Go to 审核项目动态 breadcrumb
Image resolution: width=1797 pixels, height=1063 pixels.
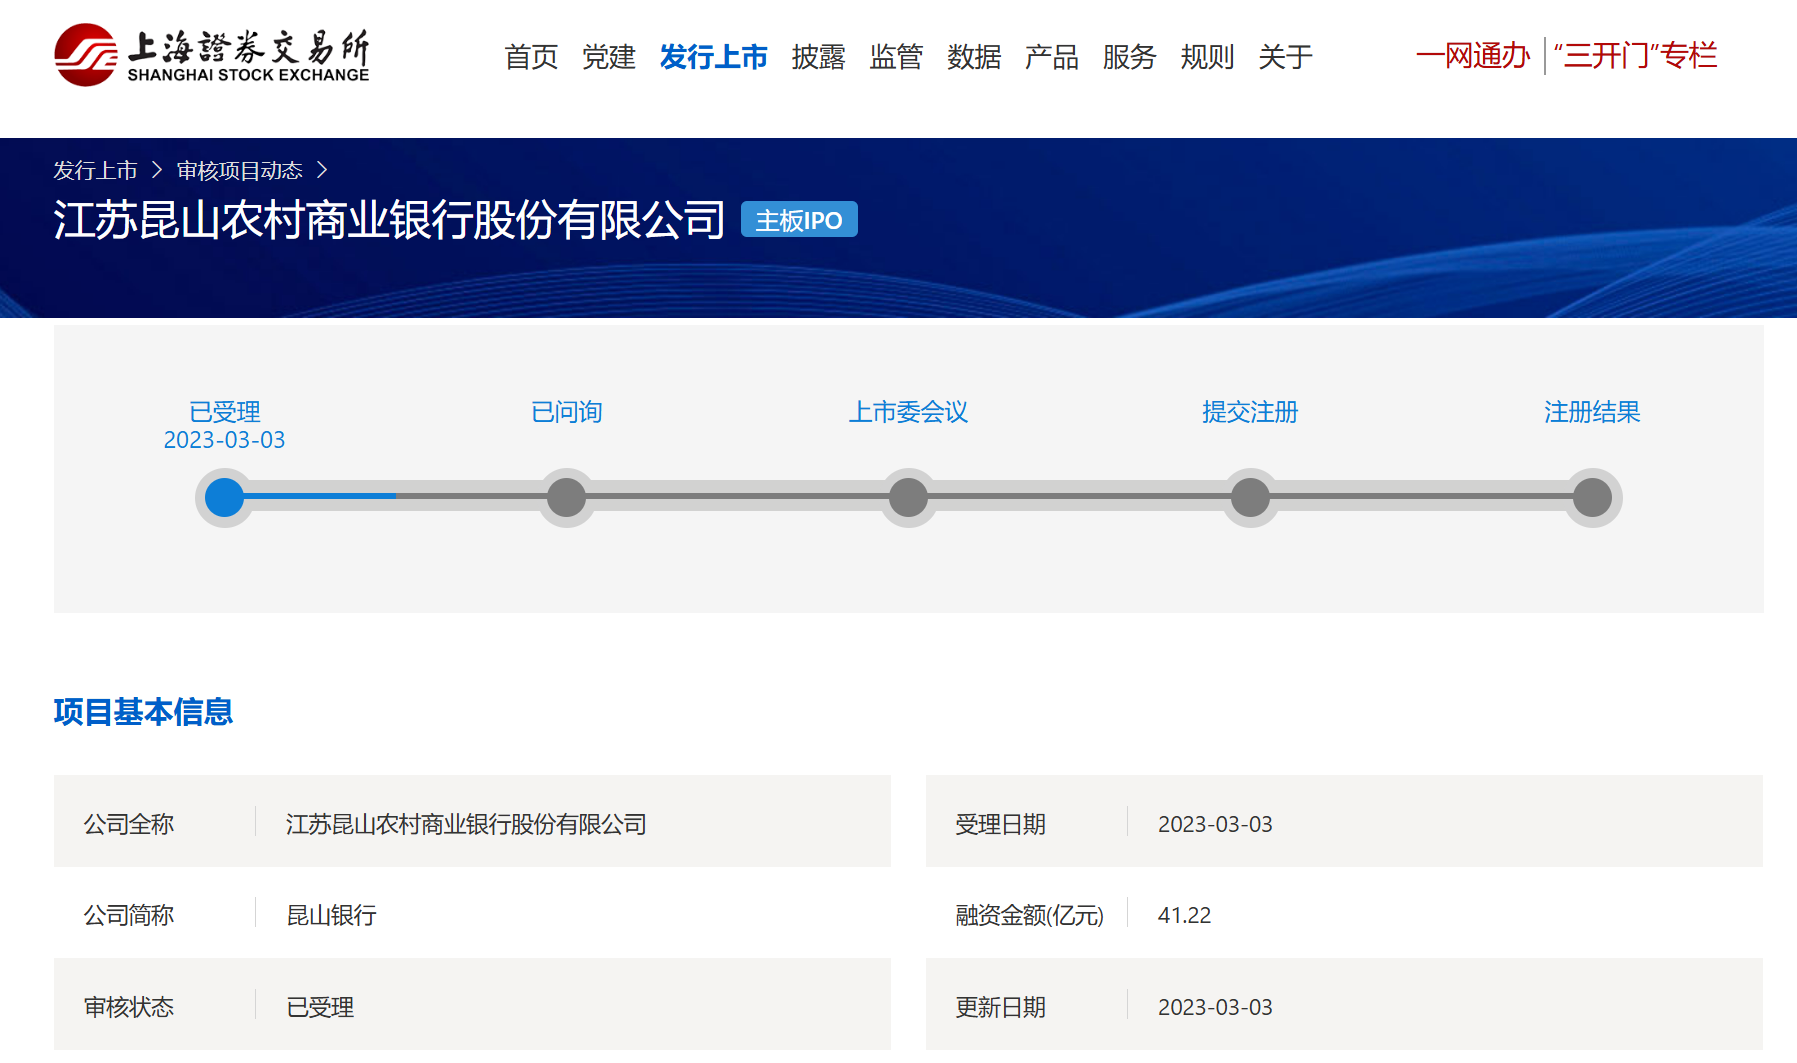240,171
